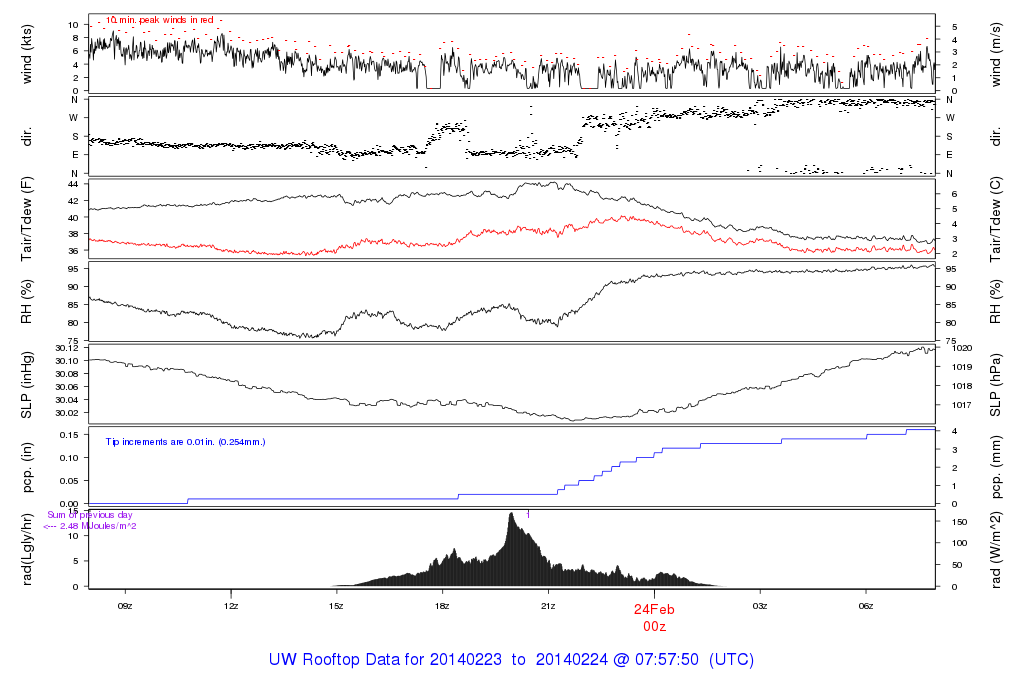Click the '44' tick on Tair/Tdew (F) axis

73,184
